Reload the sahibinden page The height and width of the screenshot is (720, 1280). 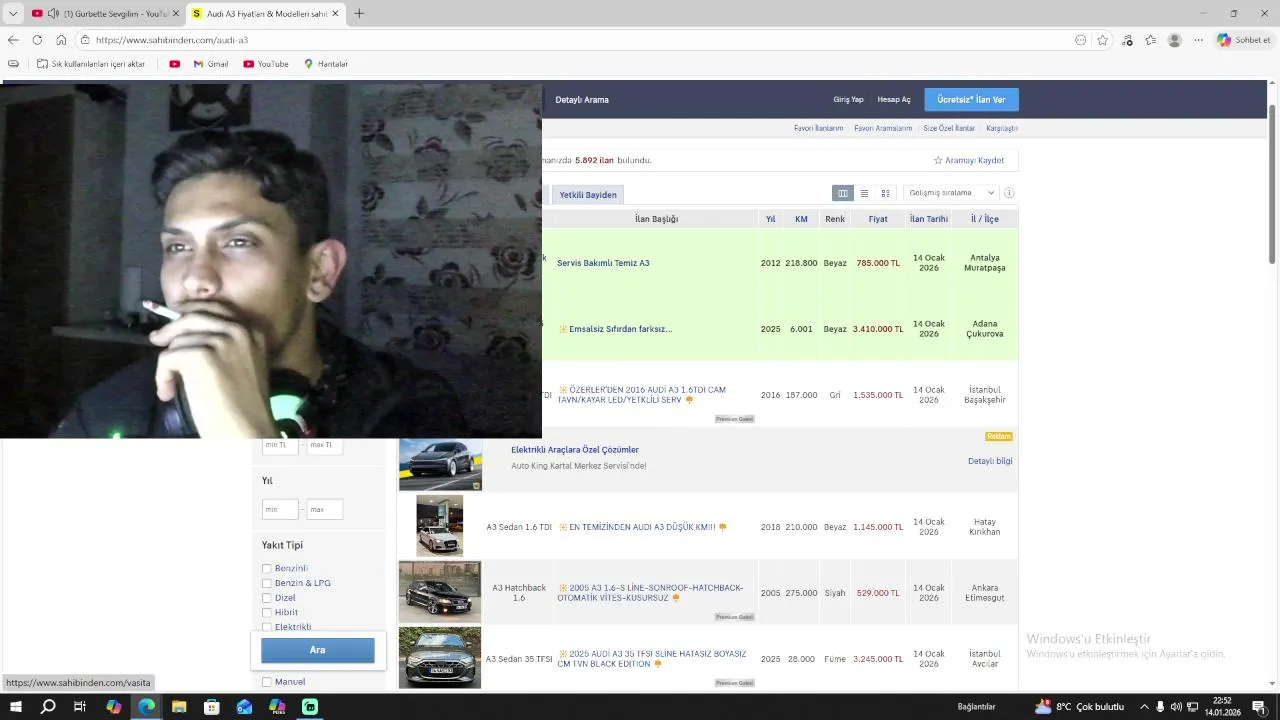37,40
